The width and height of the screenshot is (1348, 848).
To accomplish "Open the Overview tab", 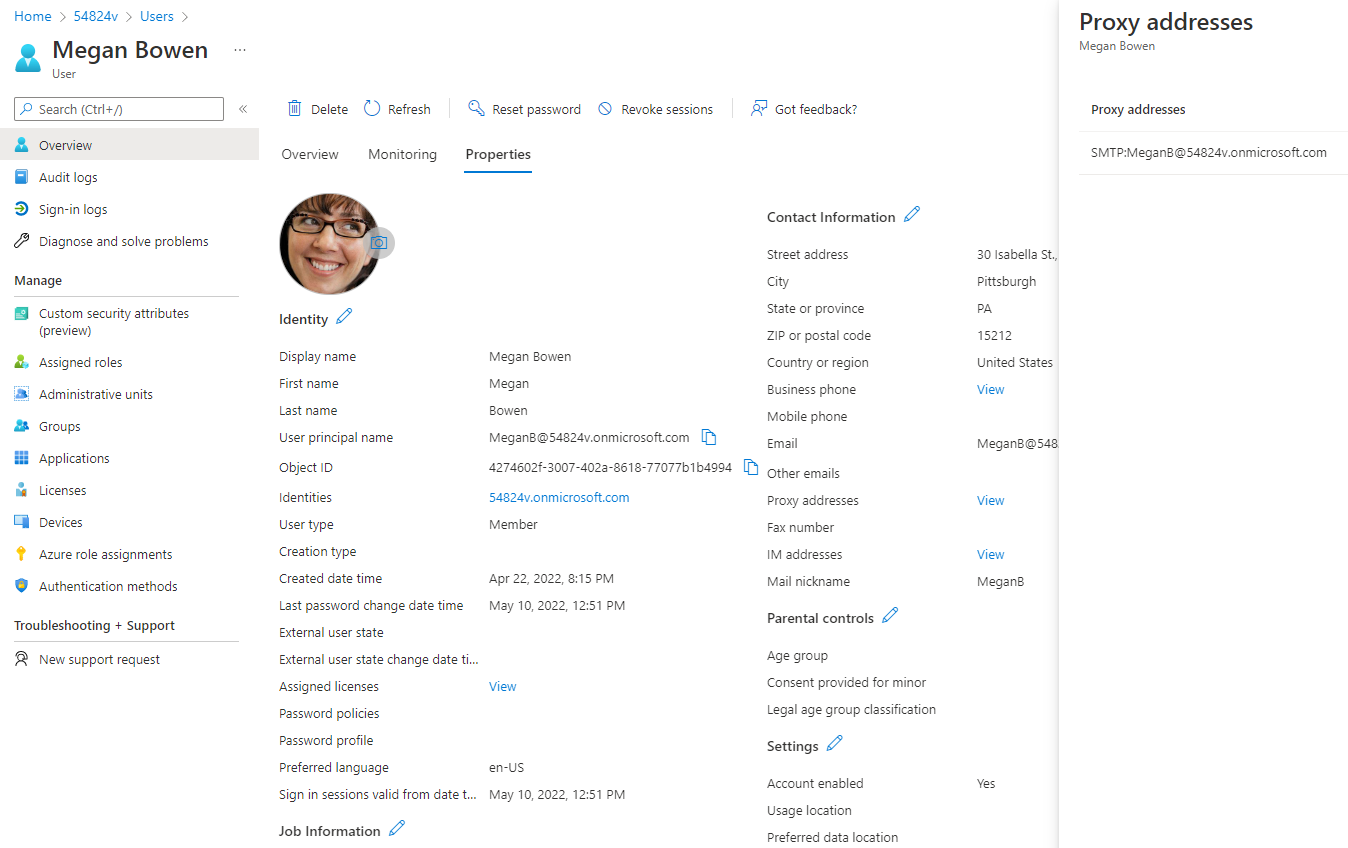I will pos(310,154).
